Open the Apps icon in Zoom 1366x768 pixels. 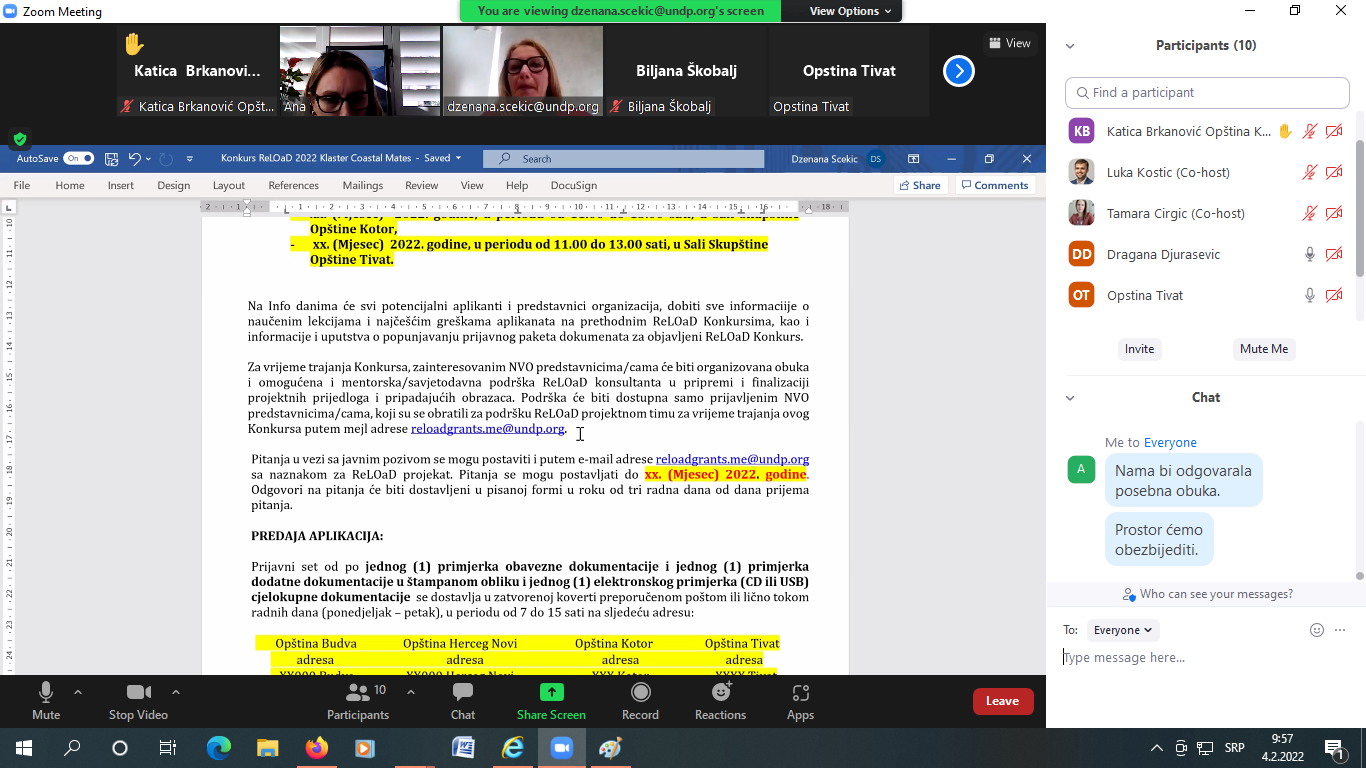pyautogui.click(x=800, y=693)
